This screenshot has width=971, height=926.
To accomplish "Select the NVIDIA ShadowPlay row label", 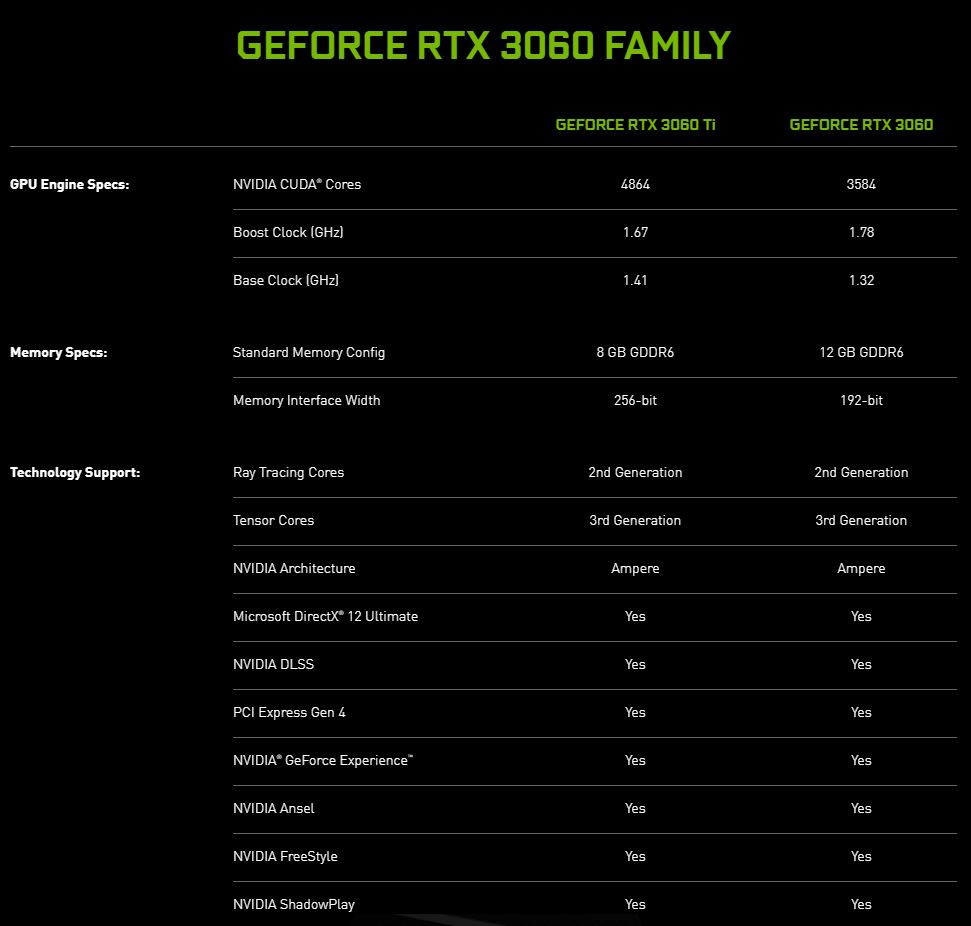I will coord(294,904).
